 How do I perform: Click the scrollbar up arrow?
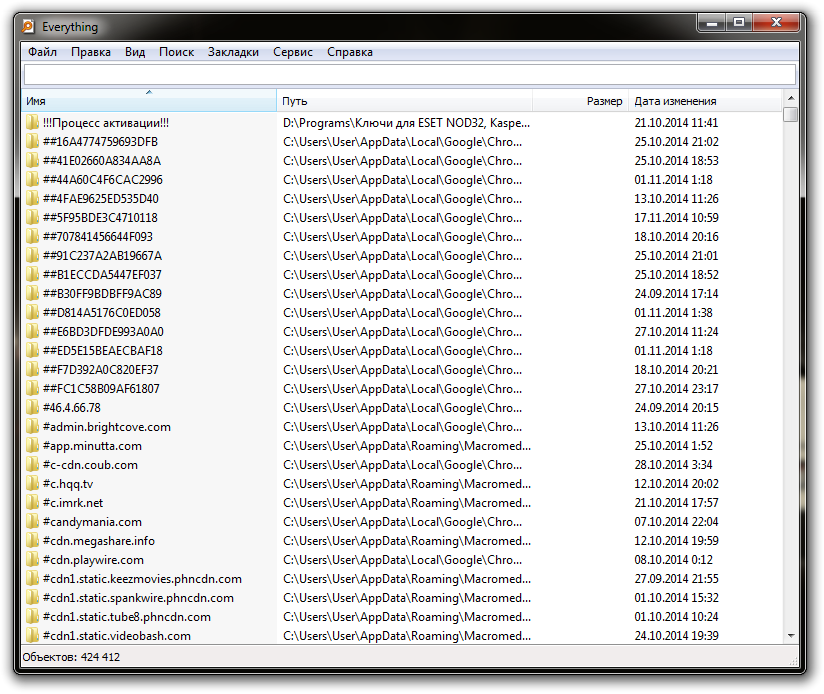pos(790,98)
